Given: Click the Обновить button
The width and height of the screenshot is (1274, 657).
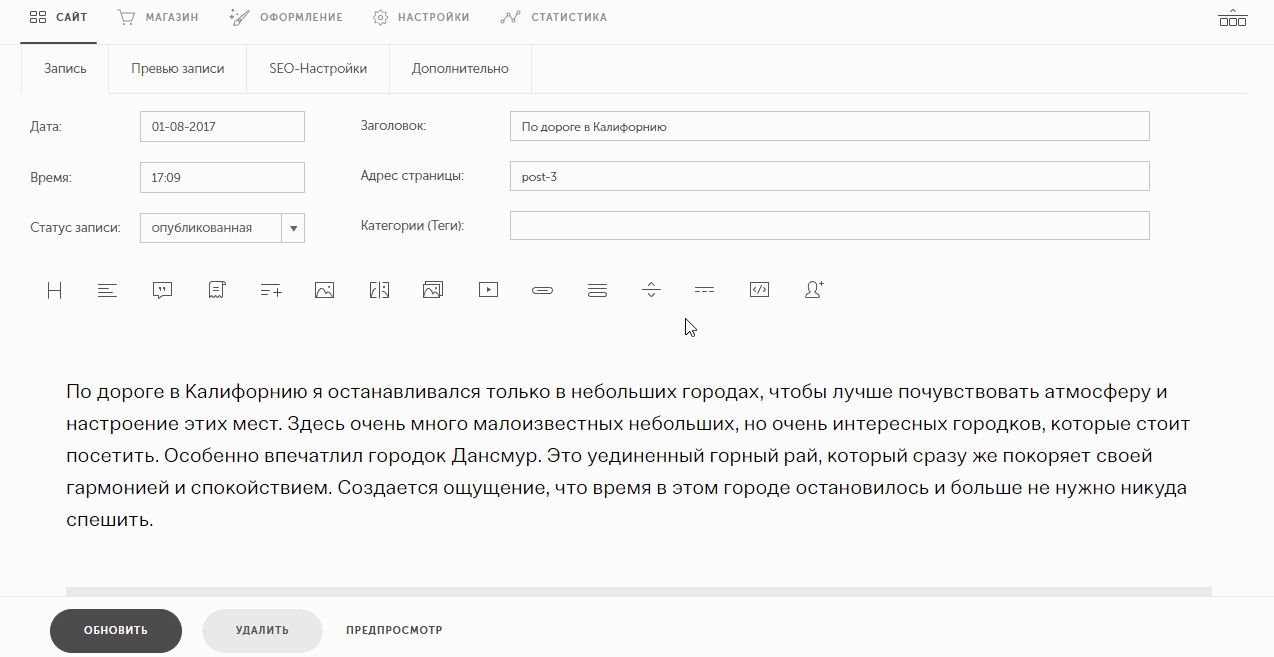Looking at the screenshot, I should 116,630.
